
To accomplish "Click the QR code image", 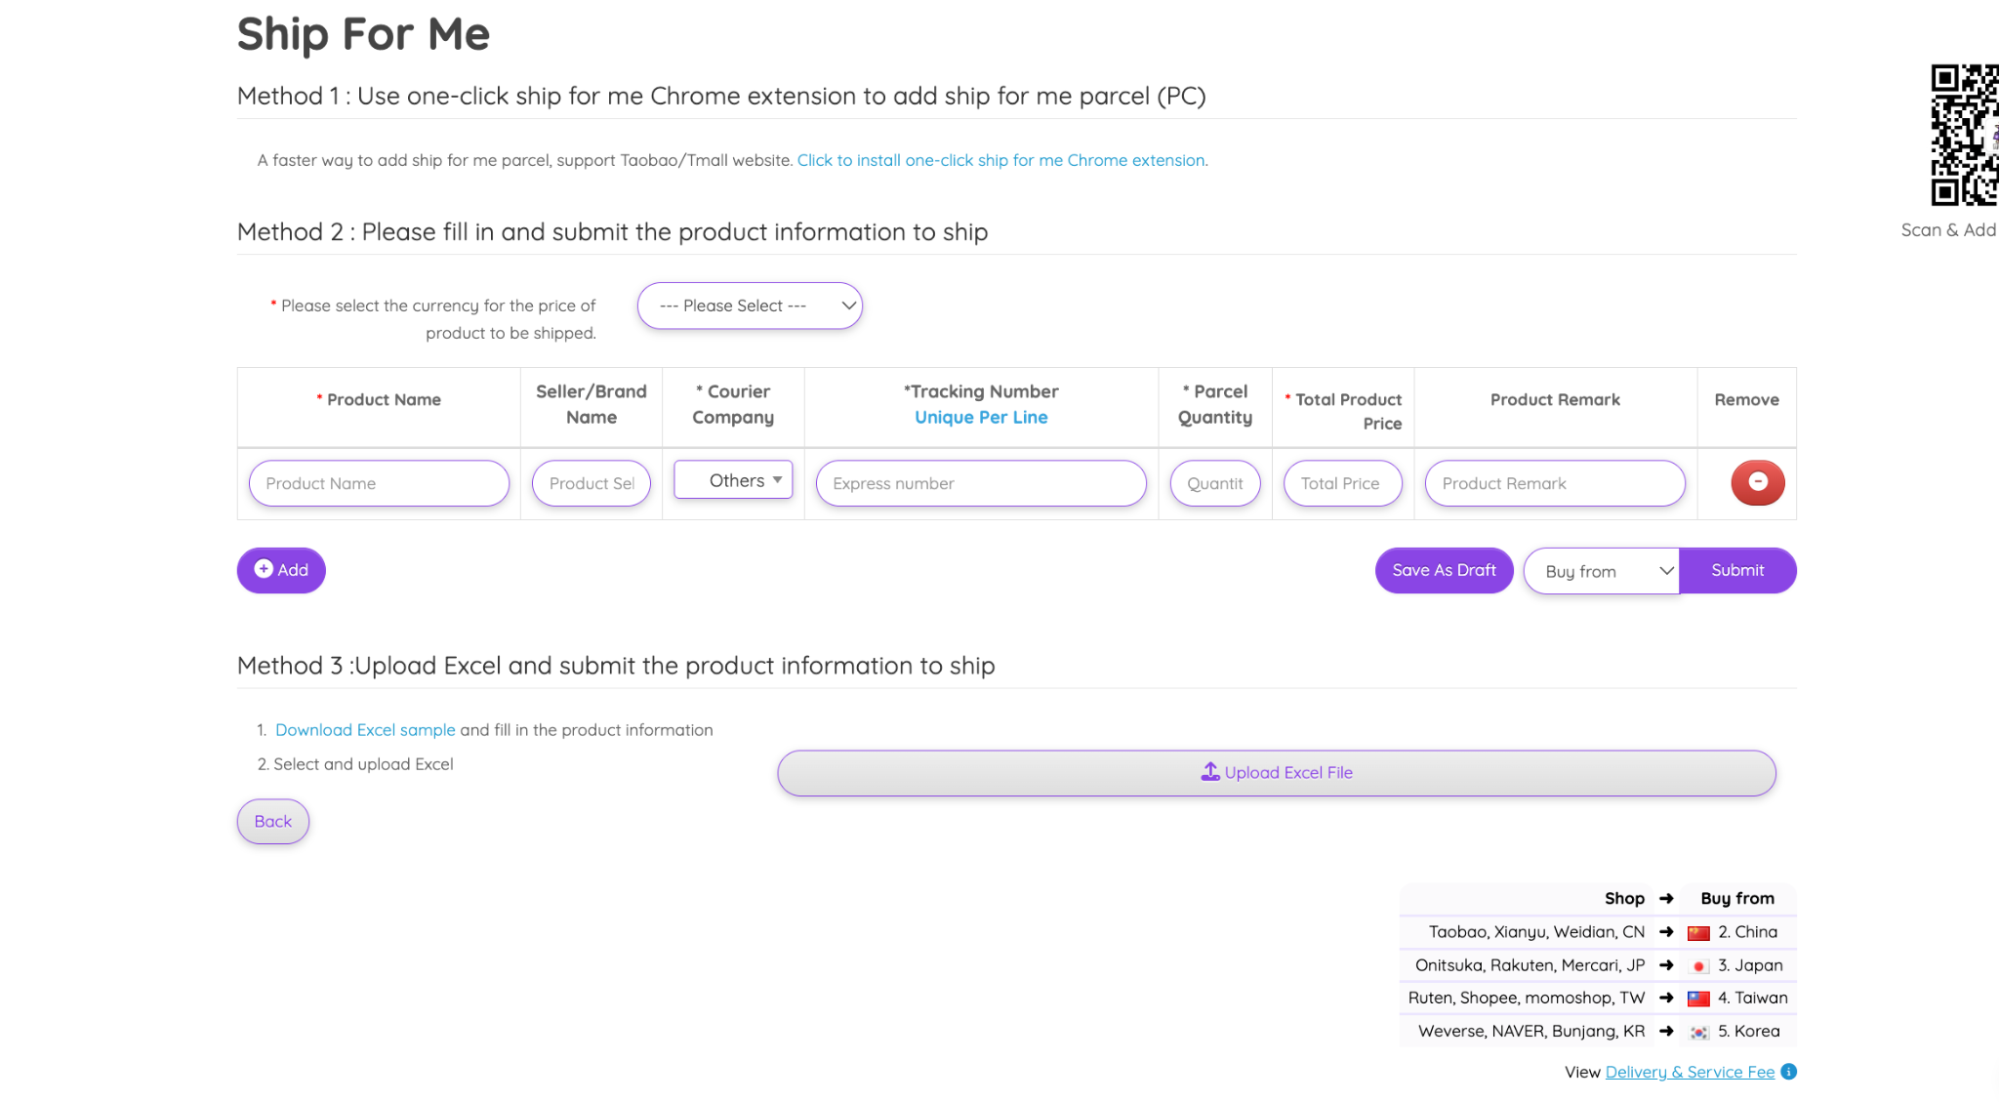I will (x=1963, y=135).
